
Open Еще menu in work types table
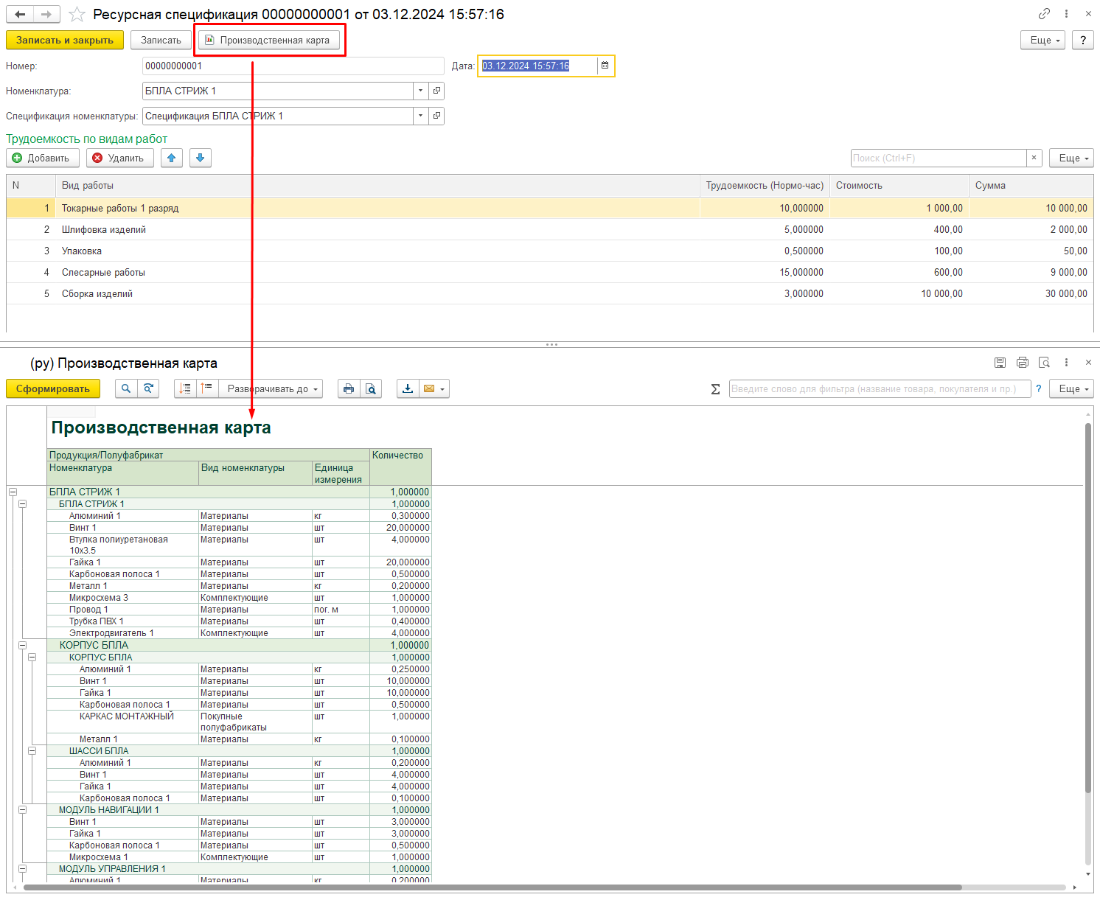pyautogui.click(x=1070, y=158)
